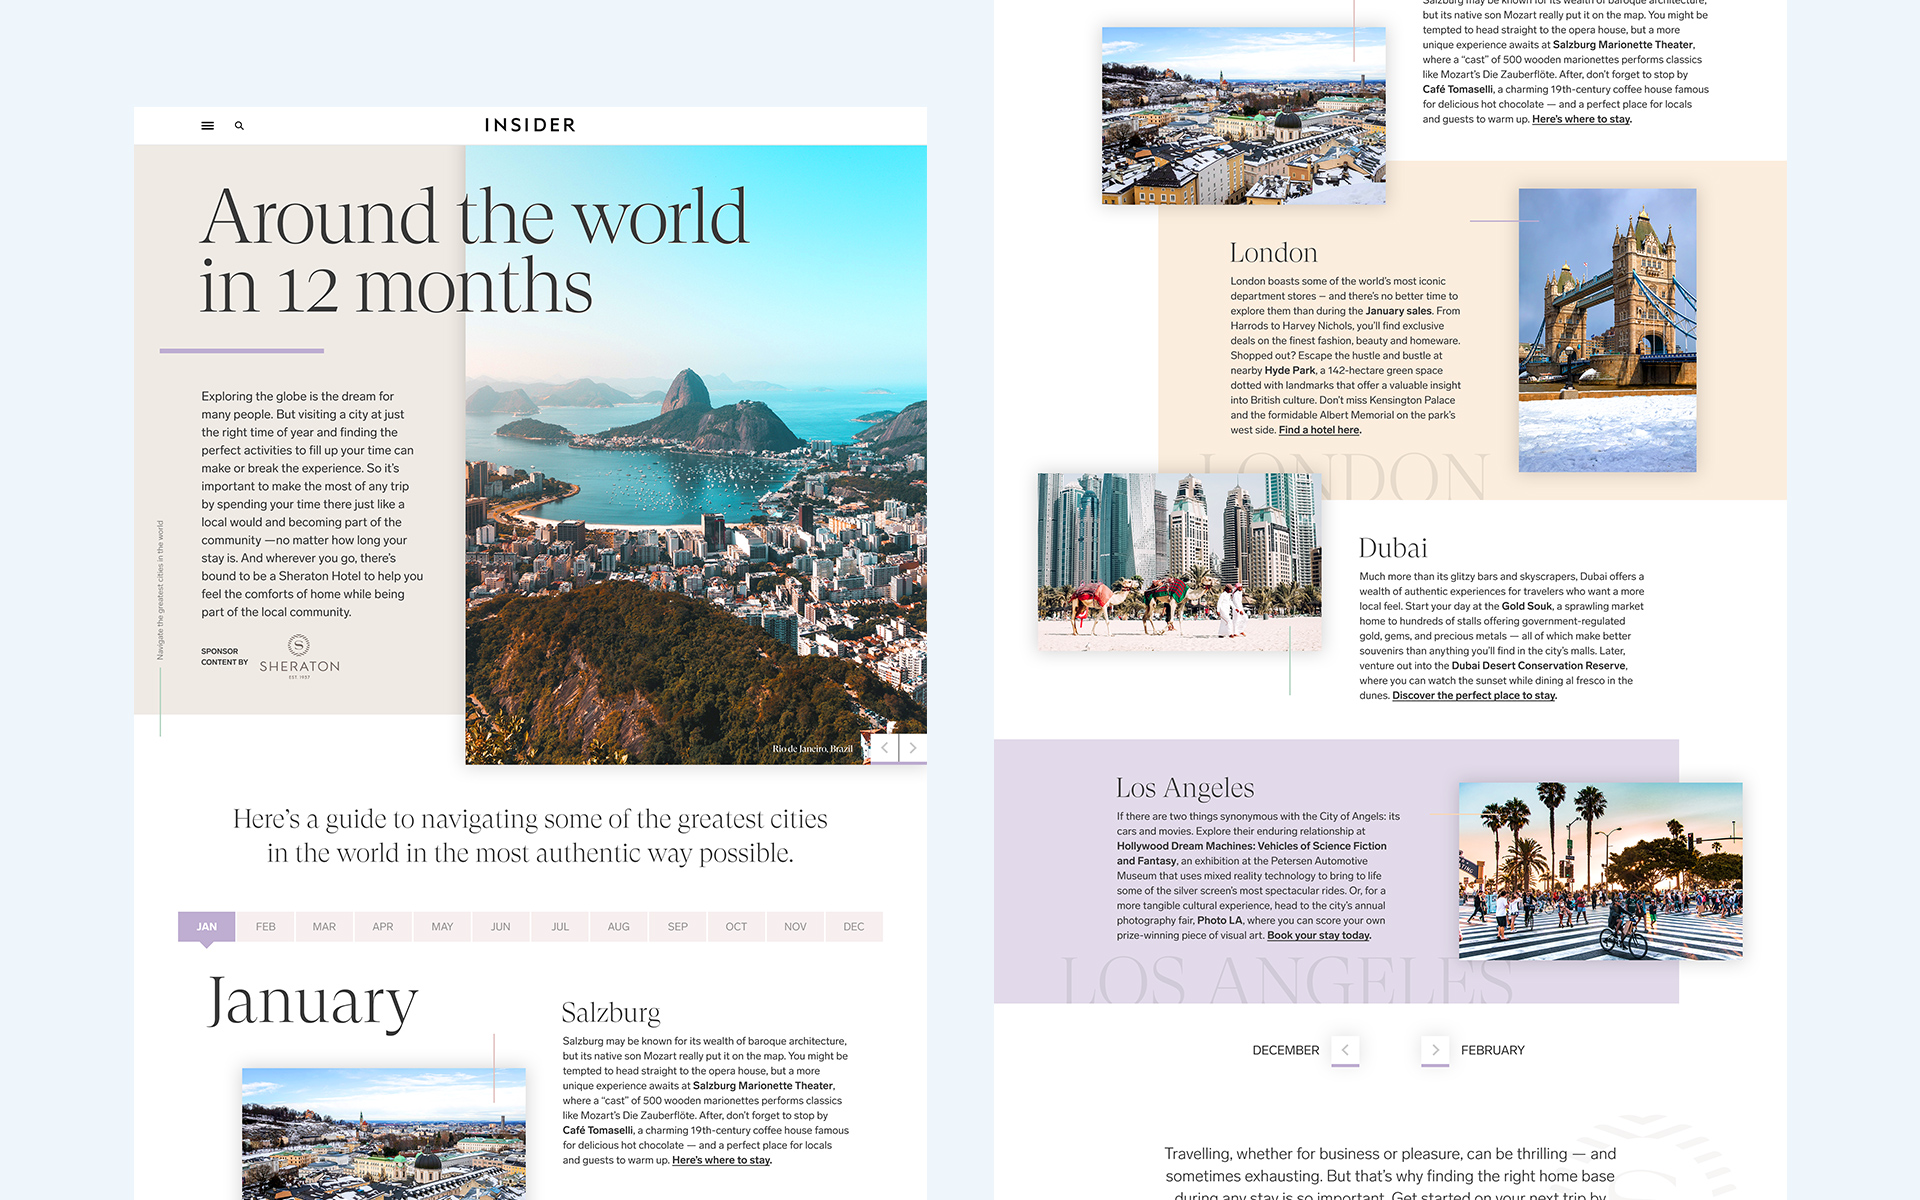This screenshot has width=1920, height=1200.
Task: Click the 'Around the world in 12 months' headline
Action: 474,250
